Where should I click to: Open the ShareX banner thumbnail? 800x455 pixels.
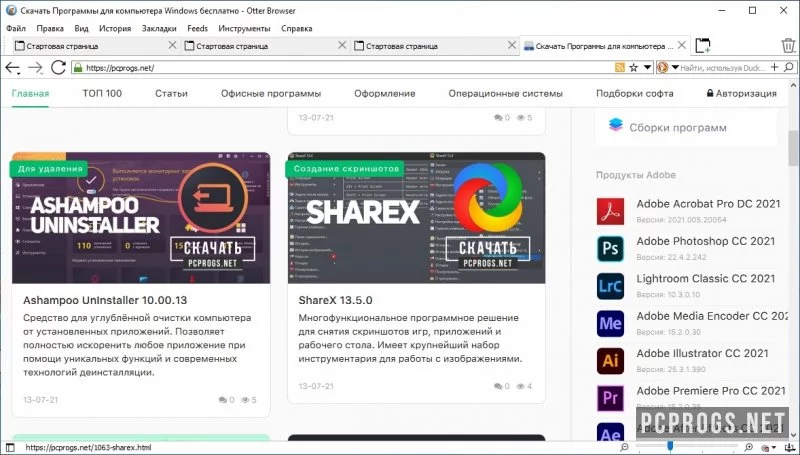tap(416, 218)
